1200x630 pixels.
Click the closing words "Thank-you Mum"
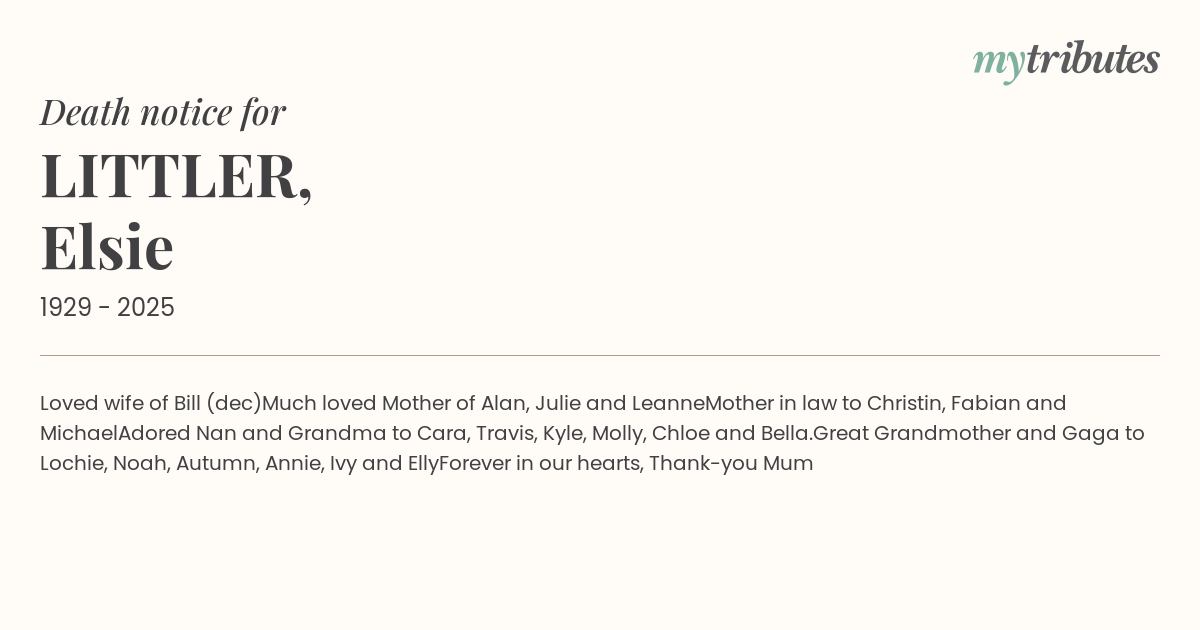pos(731,464)
